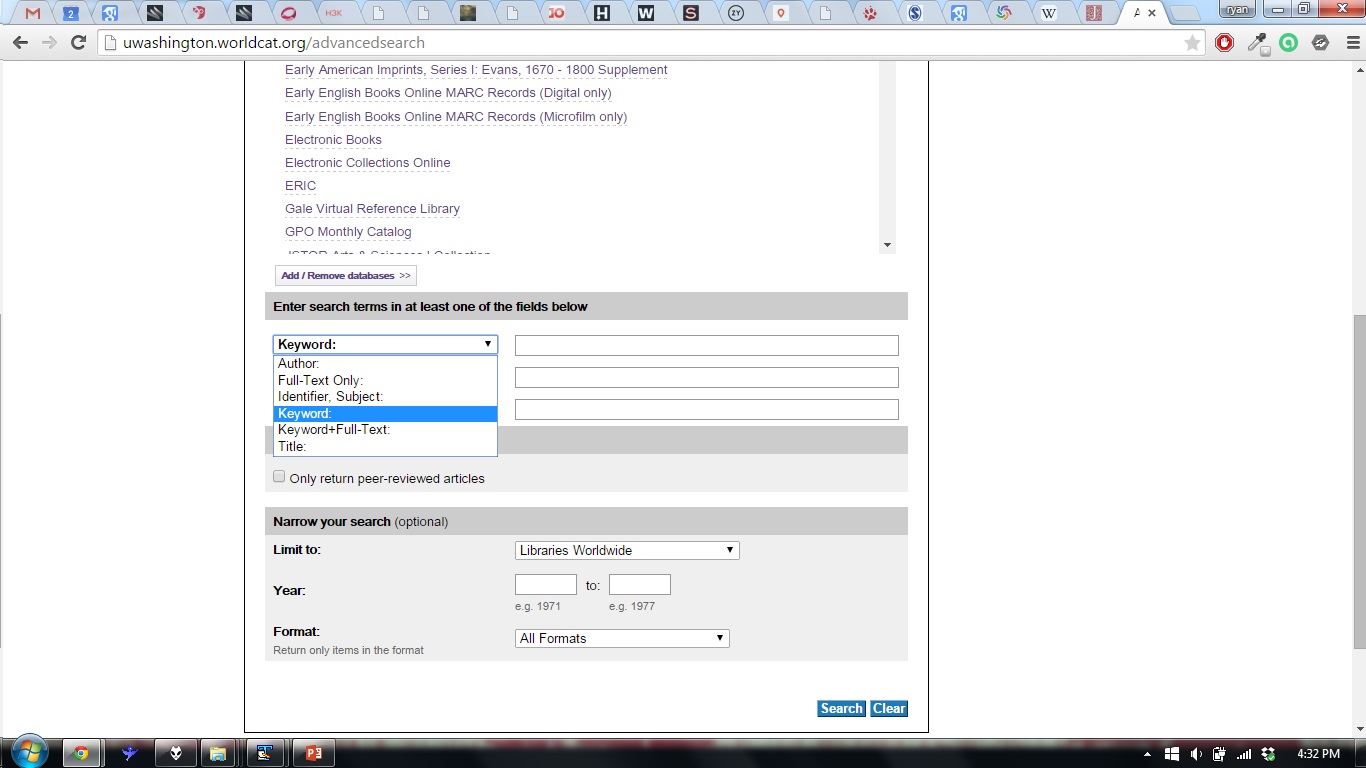Open the red stop-sign extension icon
1366x768 pixels.
coord(1224,43)
